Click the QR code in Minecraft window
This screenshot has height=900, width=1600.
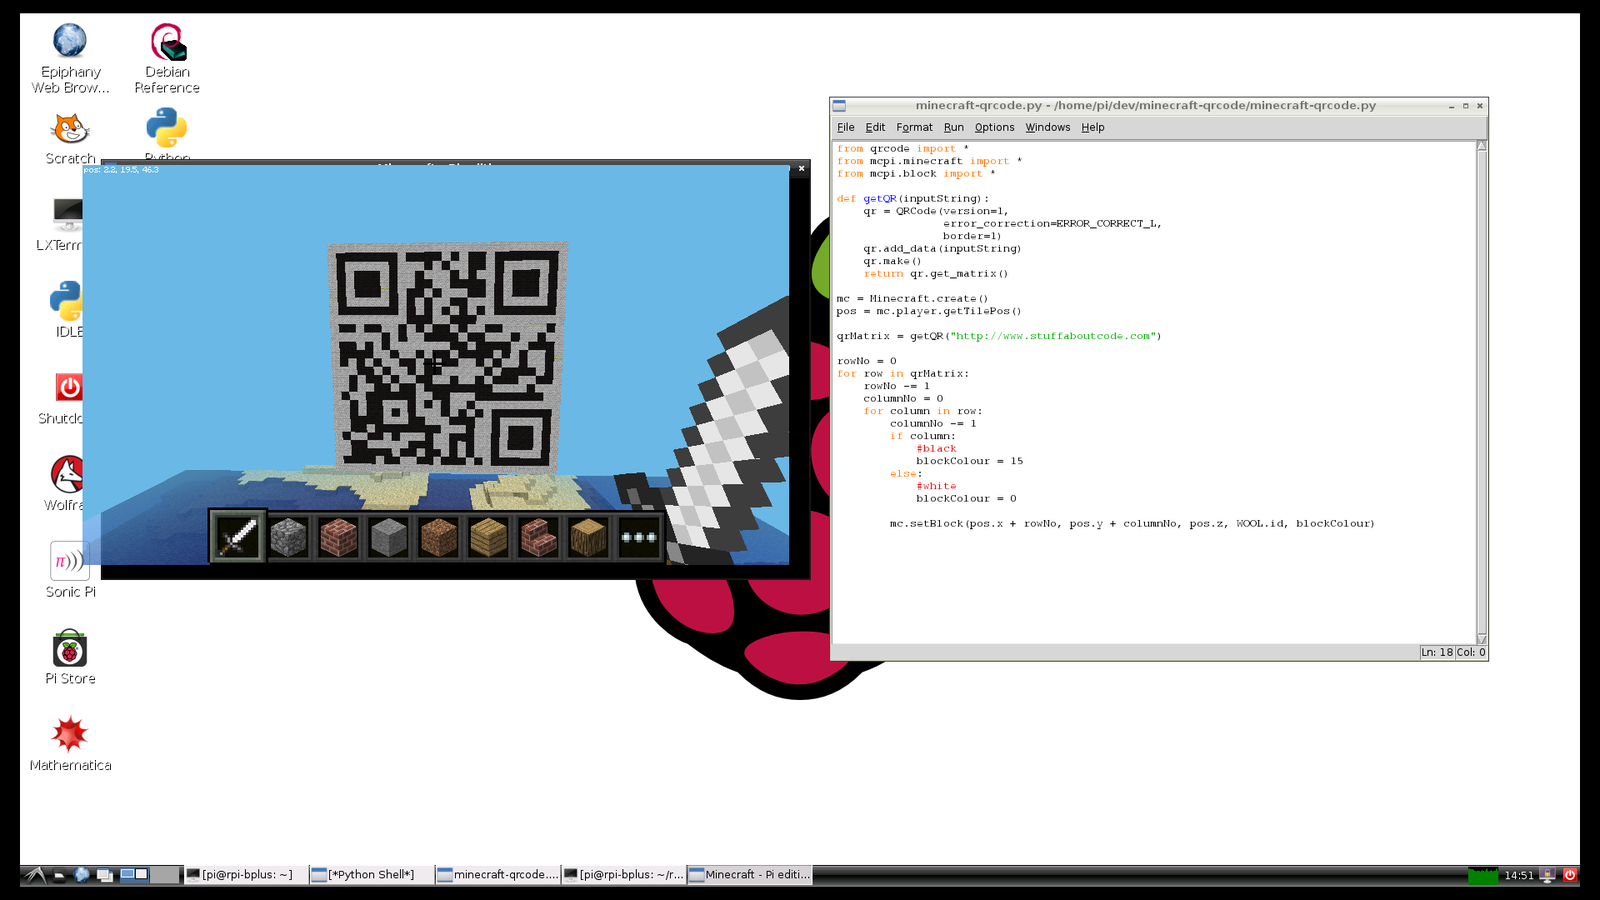pos(448,356)
